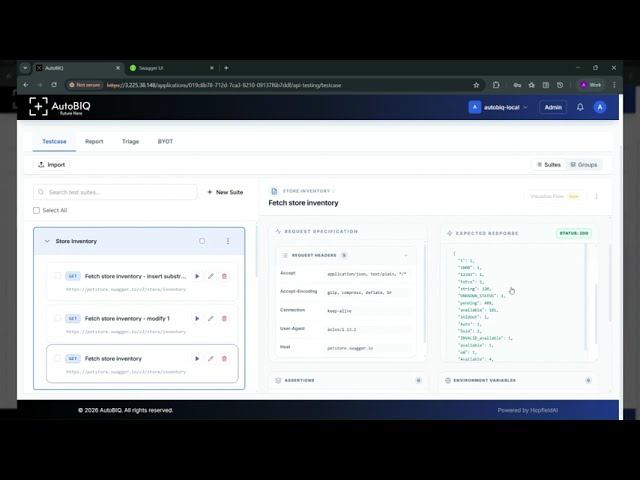Open Store Inventory suite options menu
The height and width of the screenshot is (480, 640).
click(x=228, y=241)
